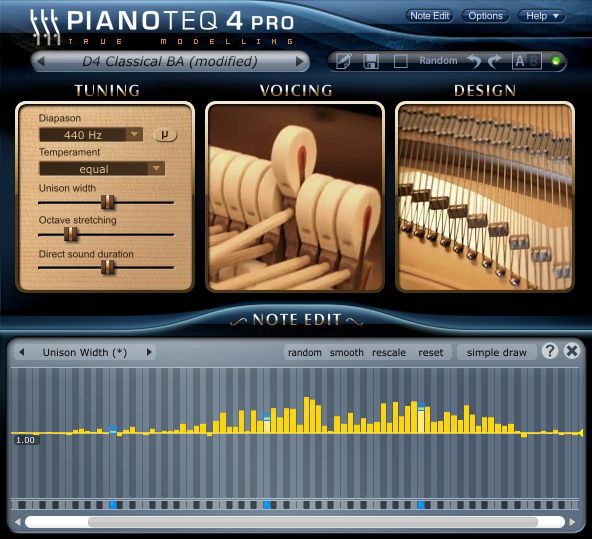This screenshot has height=539, width=592.
Task: Click the Design section heading
Action: click(x=485, y=91)
